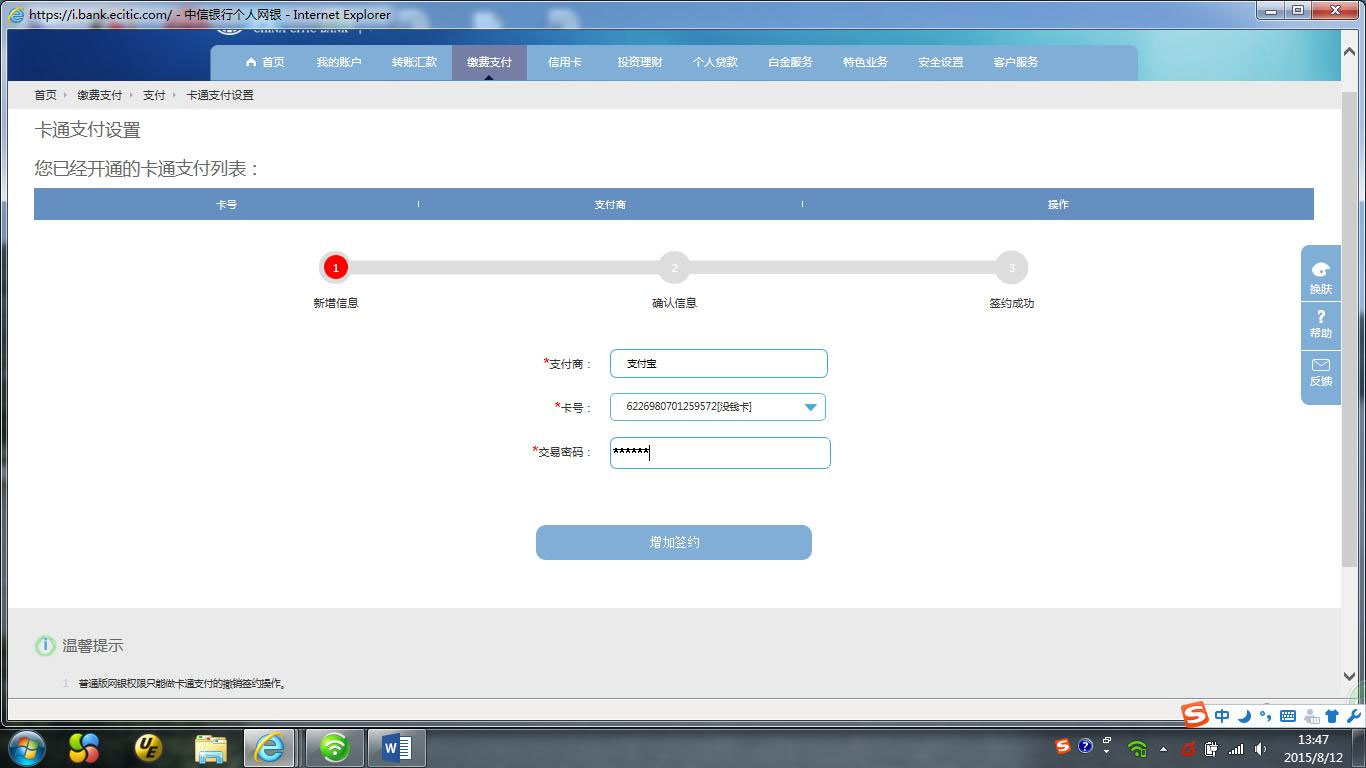Switch to Internet Explorer taskbar button

[x=270, y=747]
